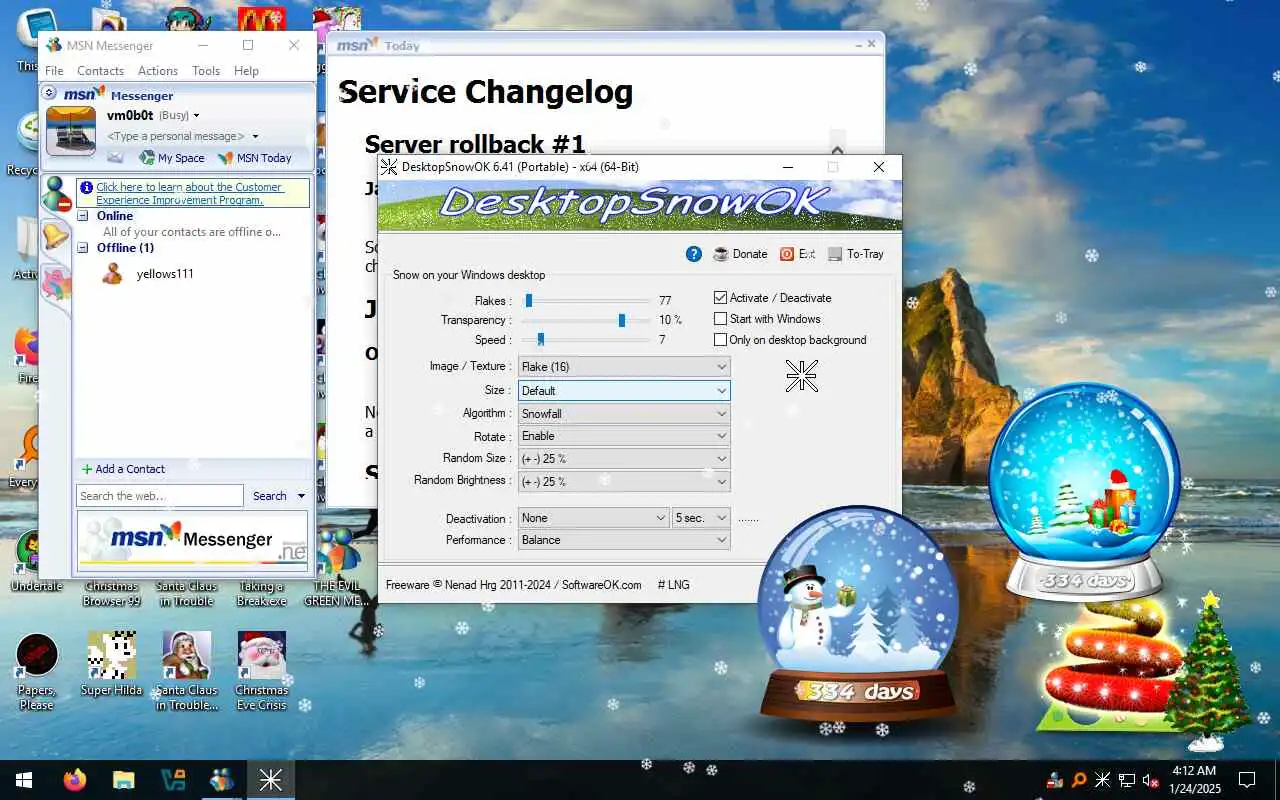The width and height of the screenshot is (1280, 800).
Task: Open the Search dropdown arrow in Messenger
Action: pos(301,496)
